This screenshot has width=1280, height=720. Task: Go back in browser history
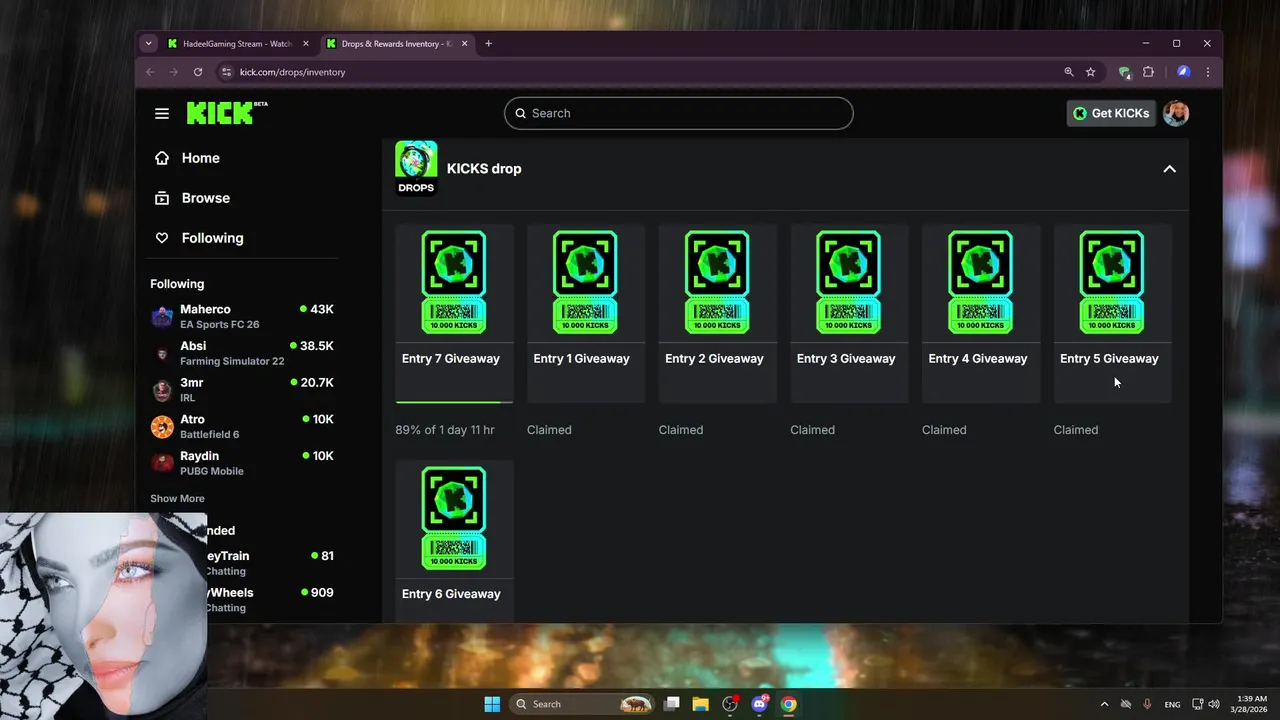click(x=150, y=72)
